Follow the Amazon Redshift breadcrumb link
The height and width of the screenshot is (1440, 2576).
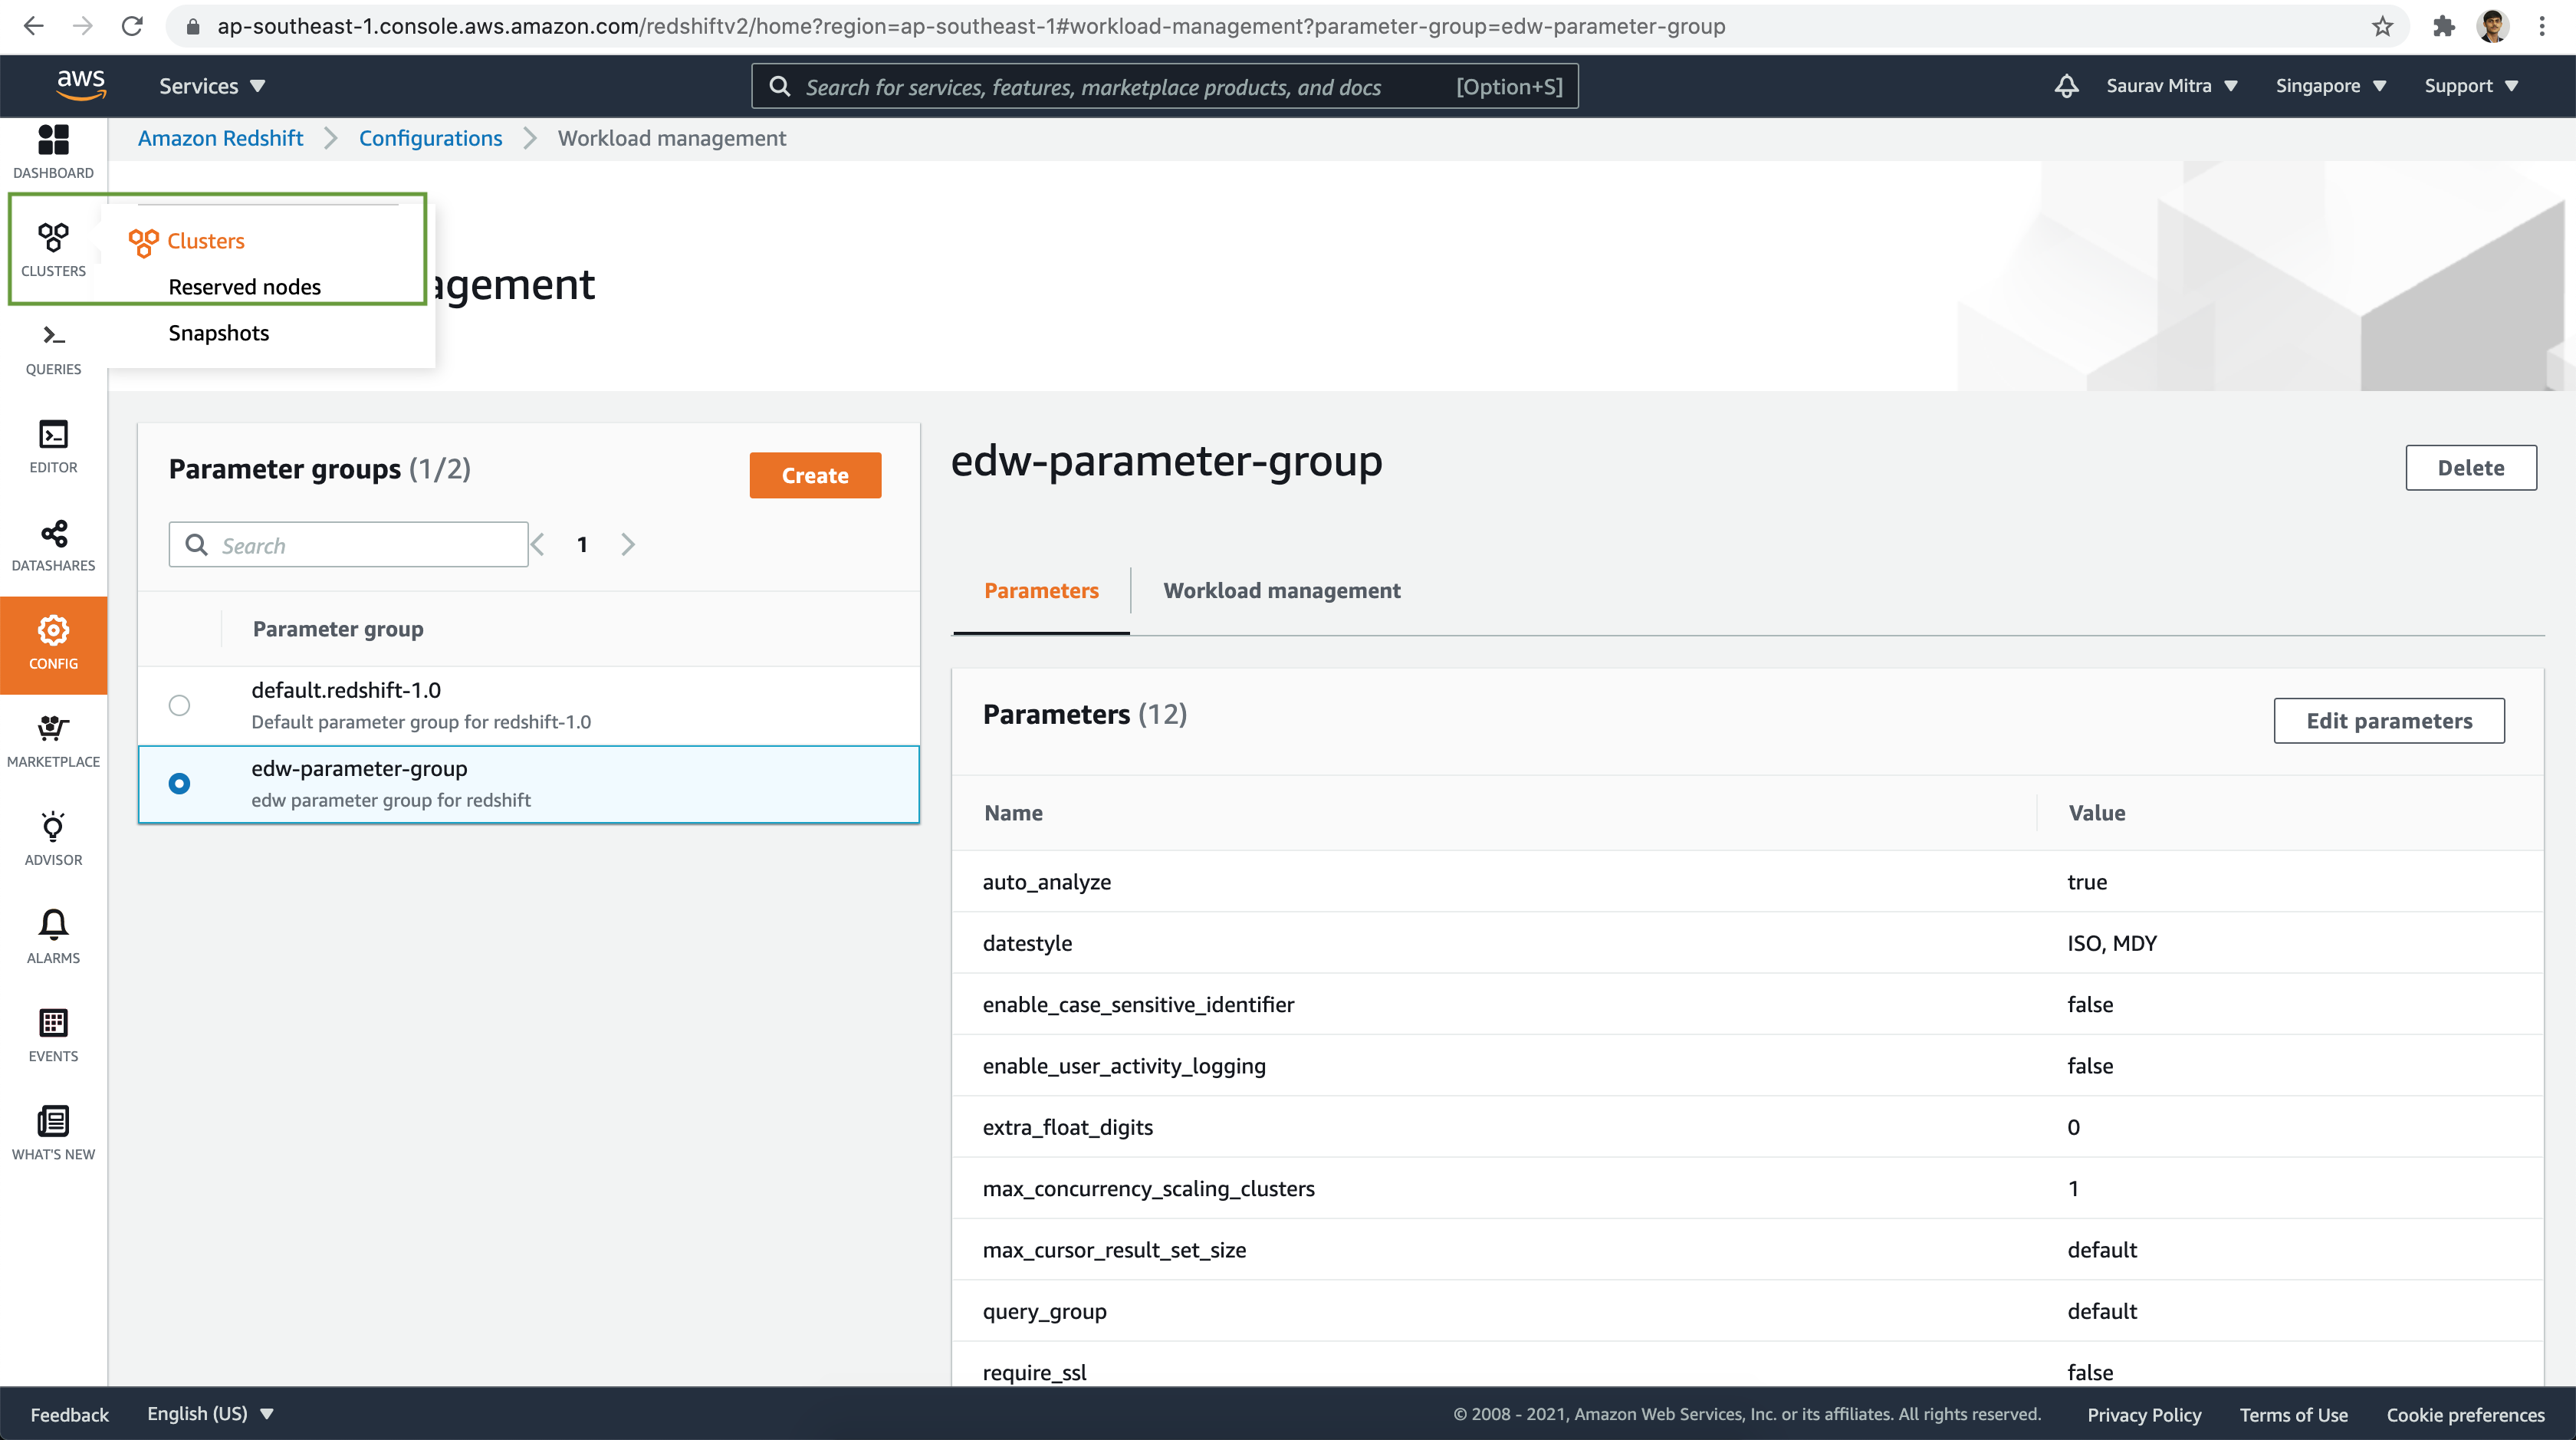coord(220,138)
